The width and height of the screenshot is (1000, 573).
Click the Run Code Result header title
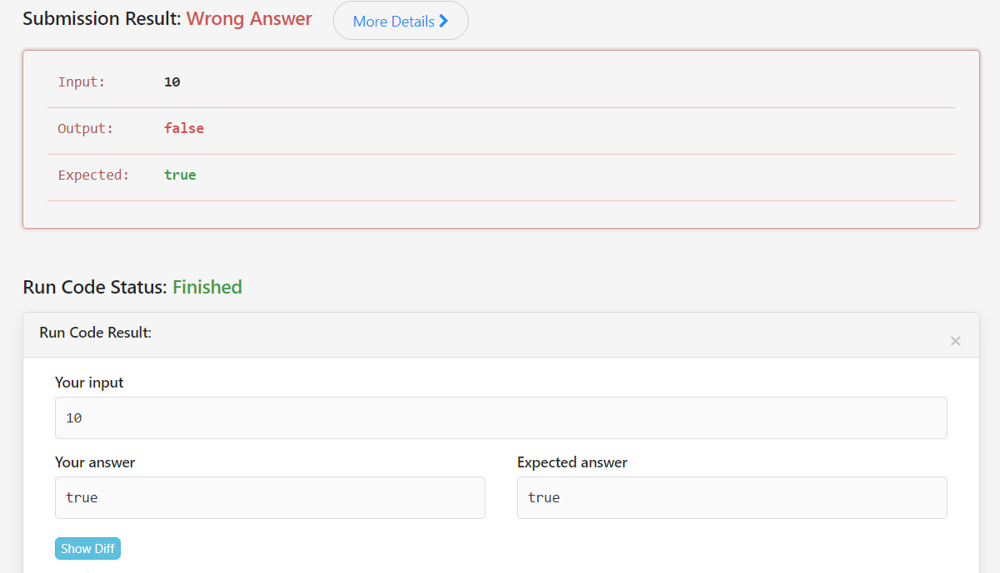tap(95, 332)
